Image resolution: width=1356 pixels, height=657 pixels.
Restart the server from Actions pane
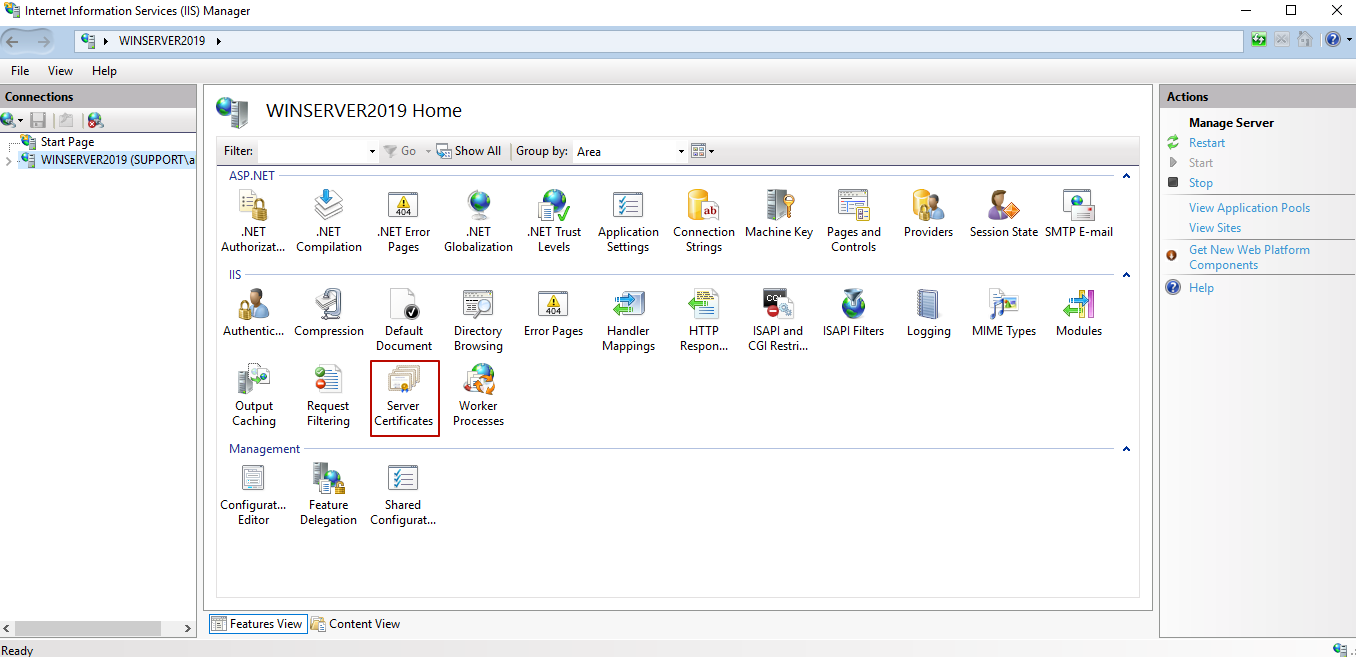click(x=1207, y=142)
